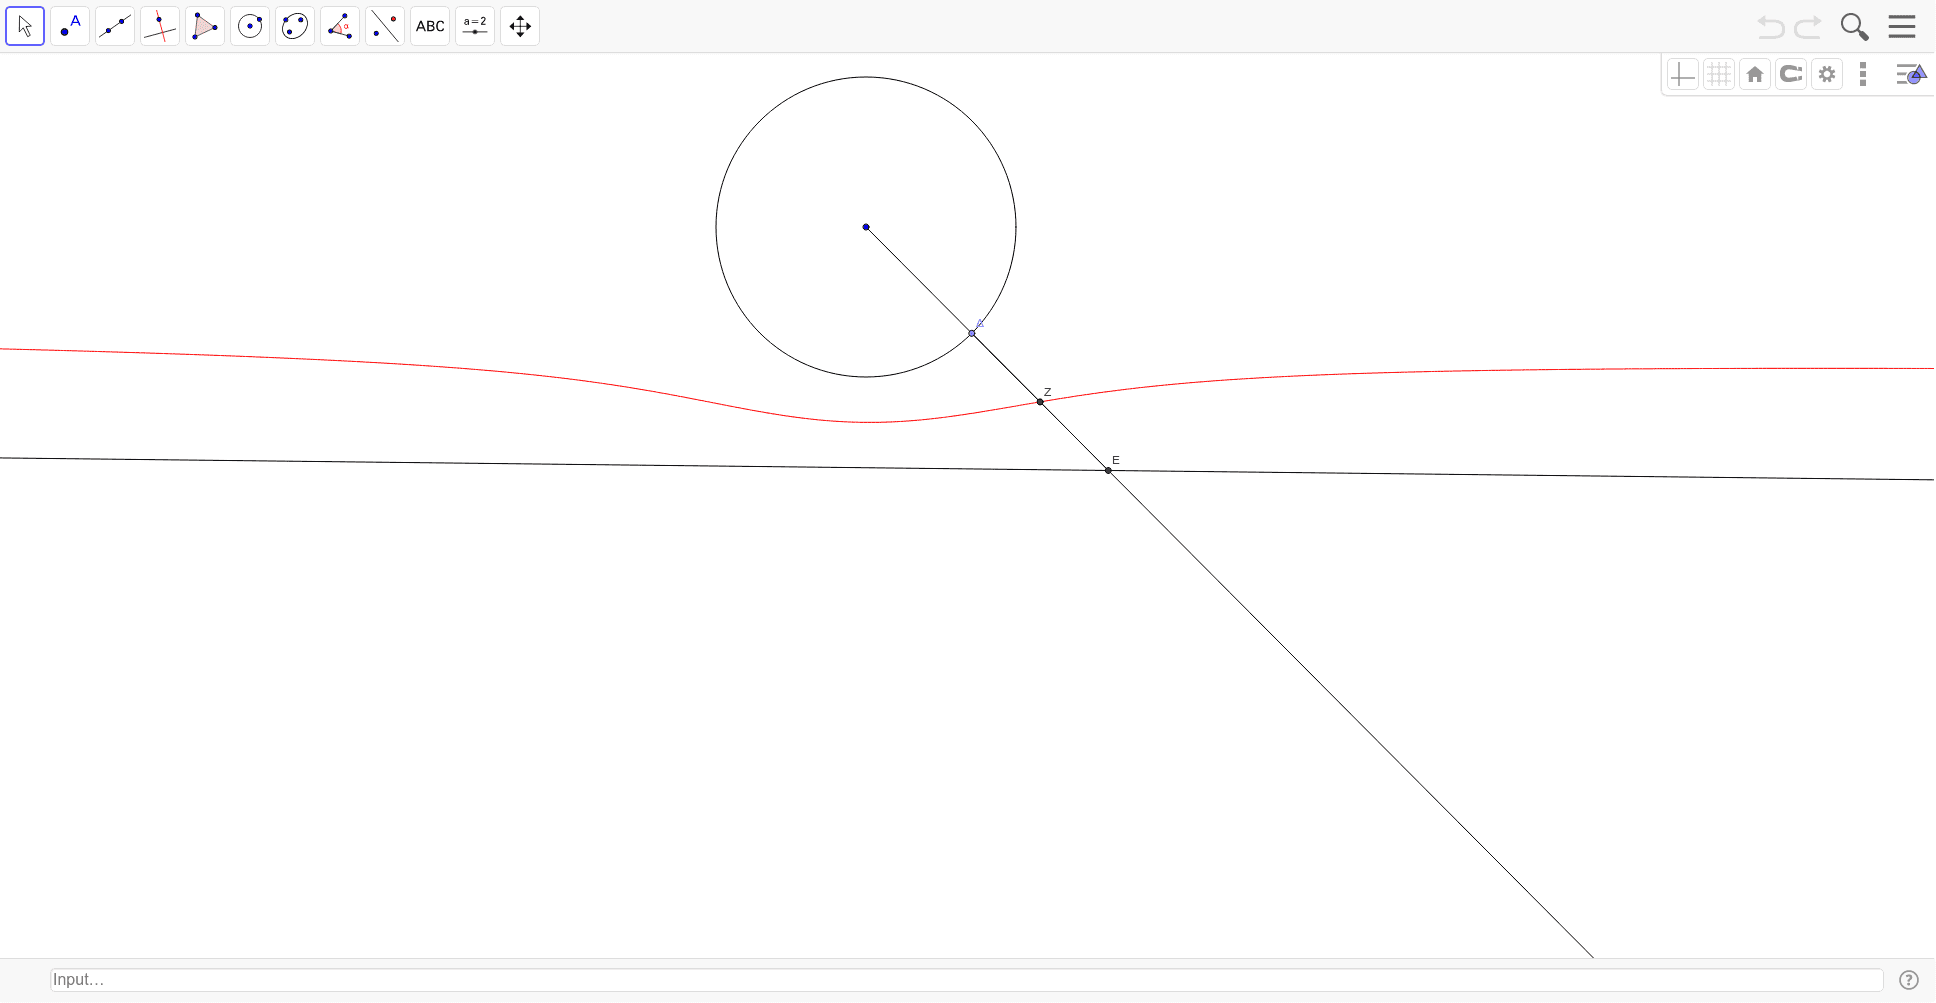The width and height of the screenshot is (1936, 1003).
Task: Select the Polygon tool
Action: 205,26
